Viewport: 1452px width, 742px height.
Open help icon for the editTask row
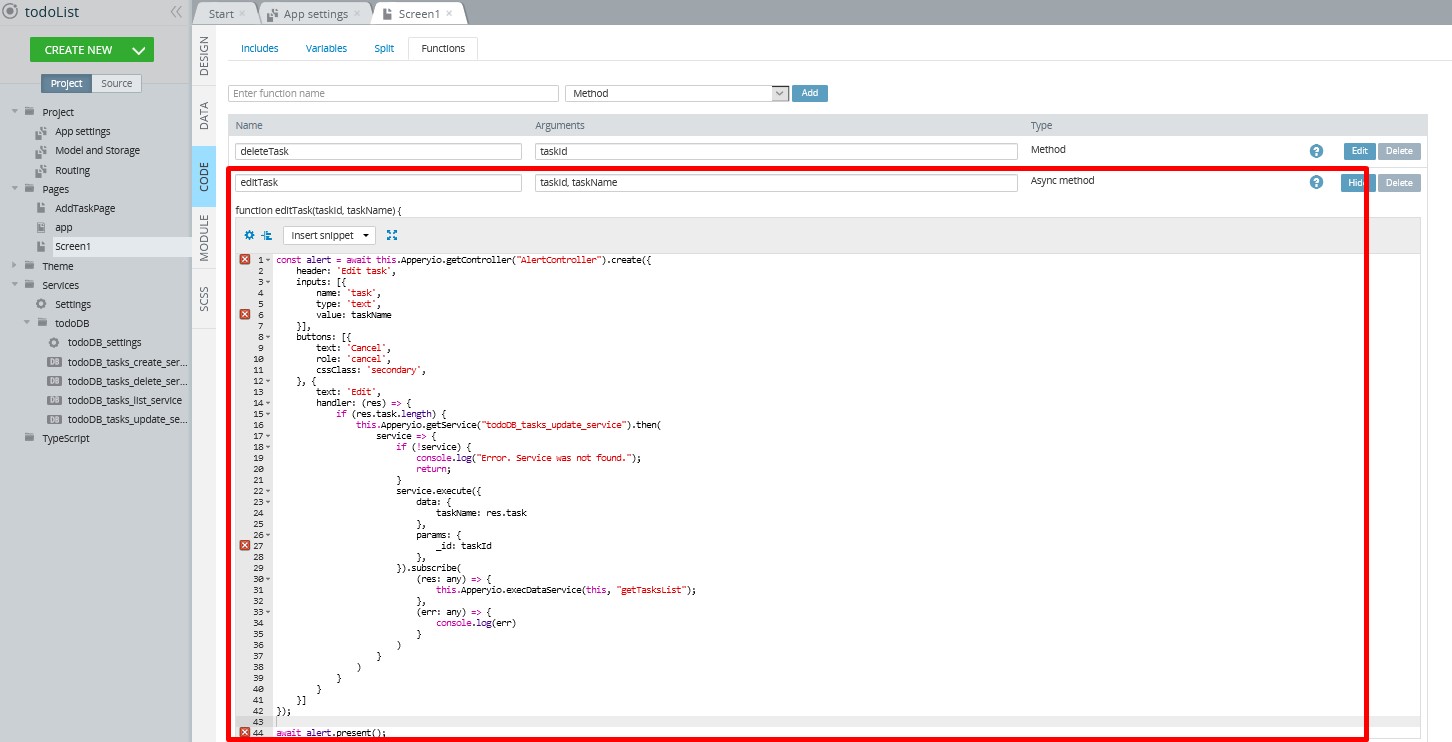point(1316,182)
